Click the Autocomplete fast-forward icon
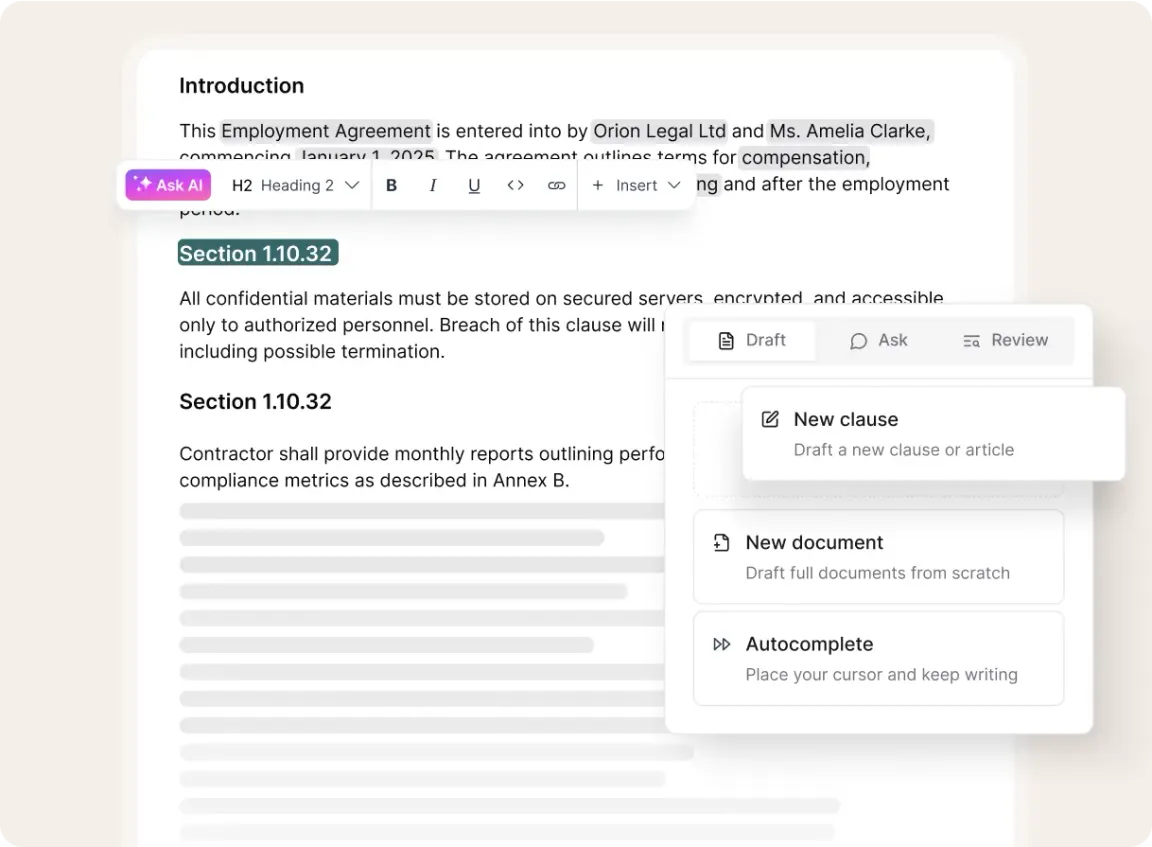 [721, 644]
